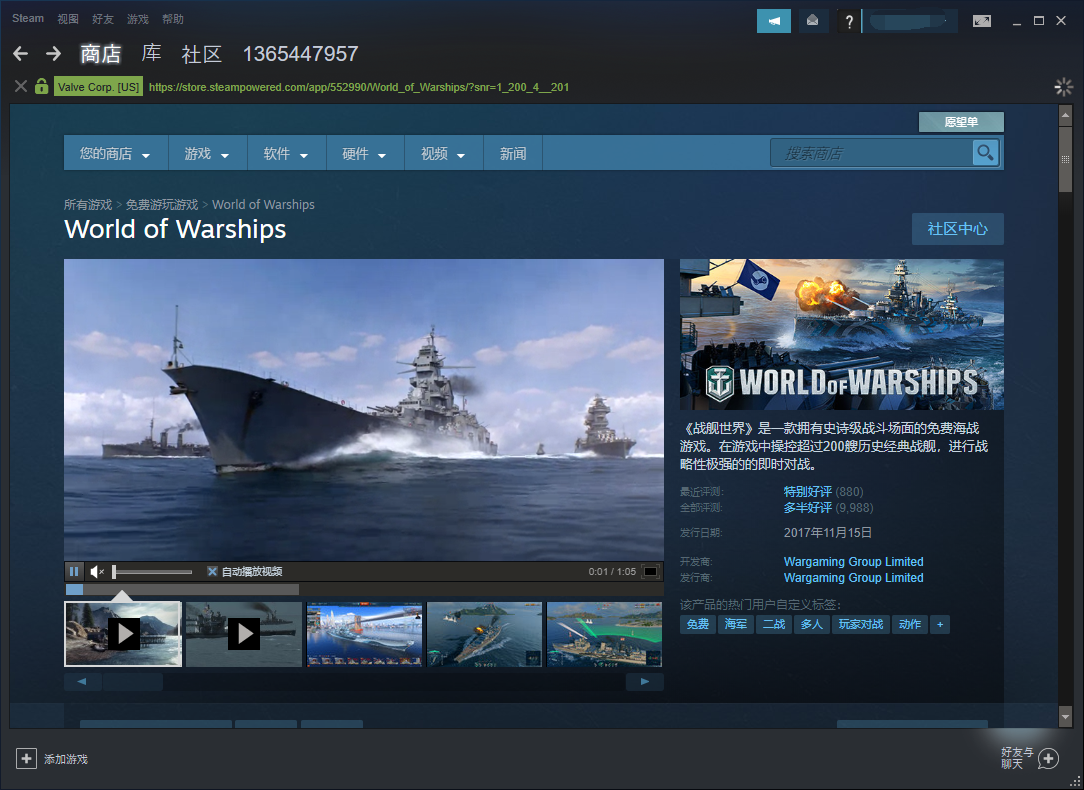Expand the 硬件 dropdown
Image resolution: width=1084 pixels, height=790 pixels.
click(365, 153)
